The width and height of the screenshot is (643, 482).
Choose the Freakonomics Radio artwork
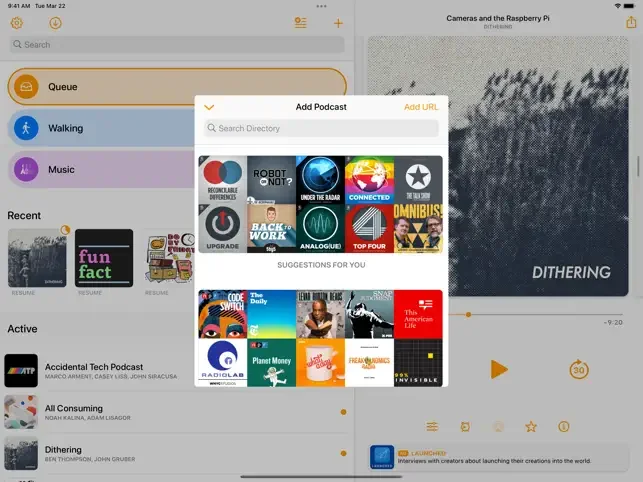click(369, 363)
